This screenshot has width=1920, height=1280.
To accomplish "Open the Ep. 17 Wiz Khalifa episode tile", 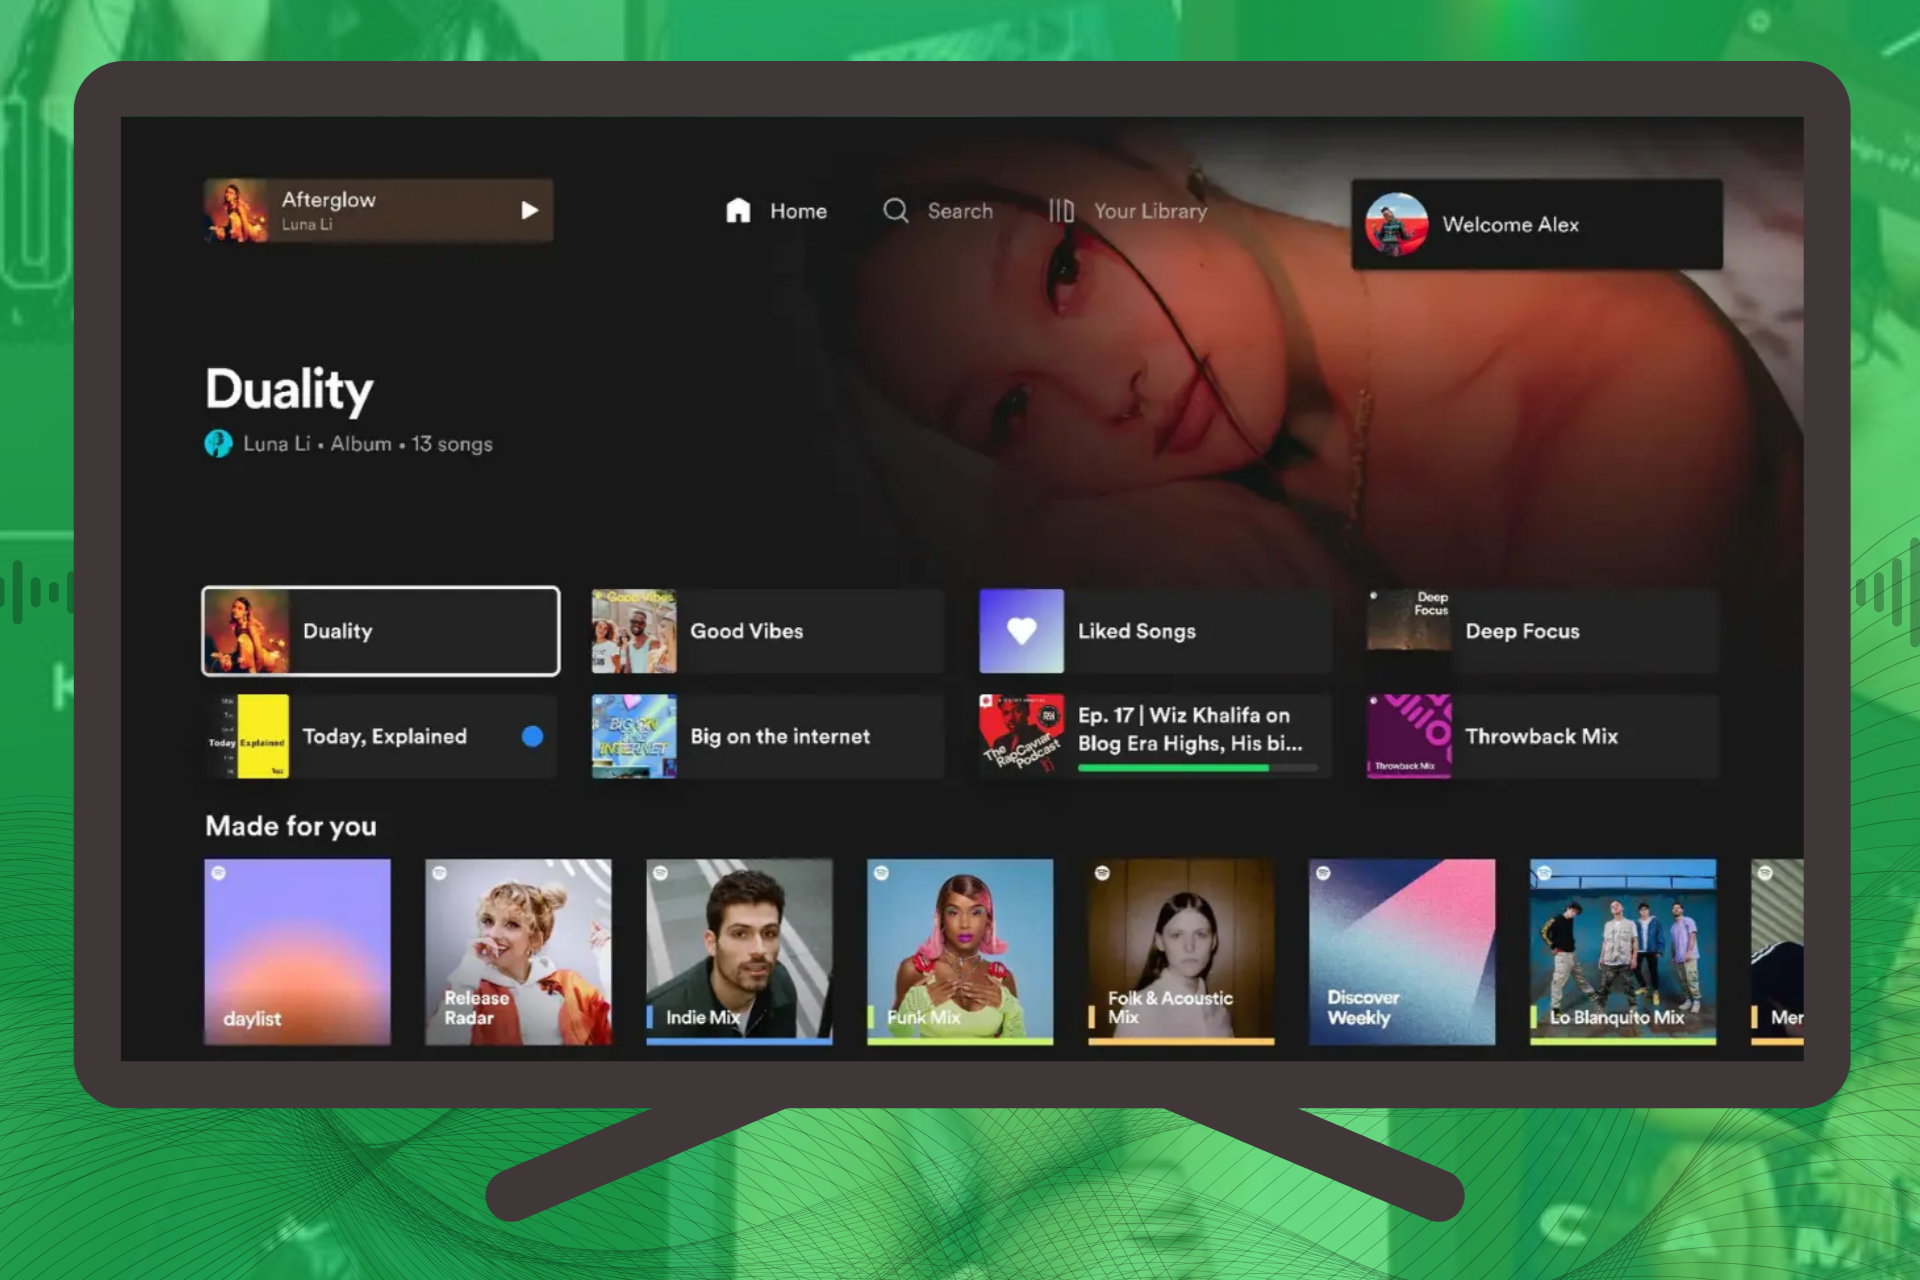I will point(1155,736).
